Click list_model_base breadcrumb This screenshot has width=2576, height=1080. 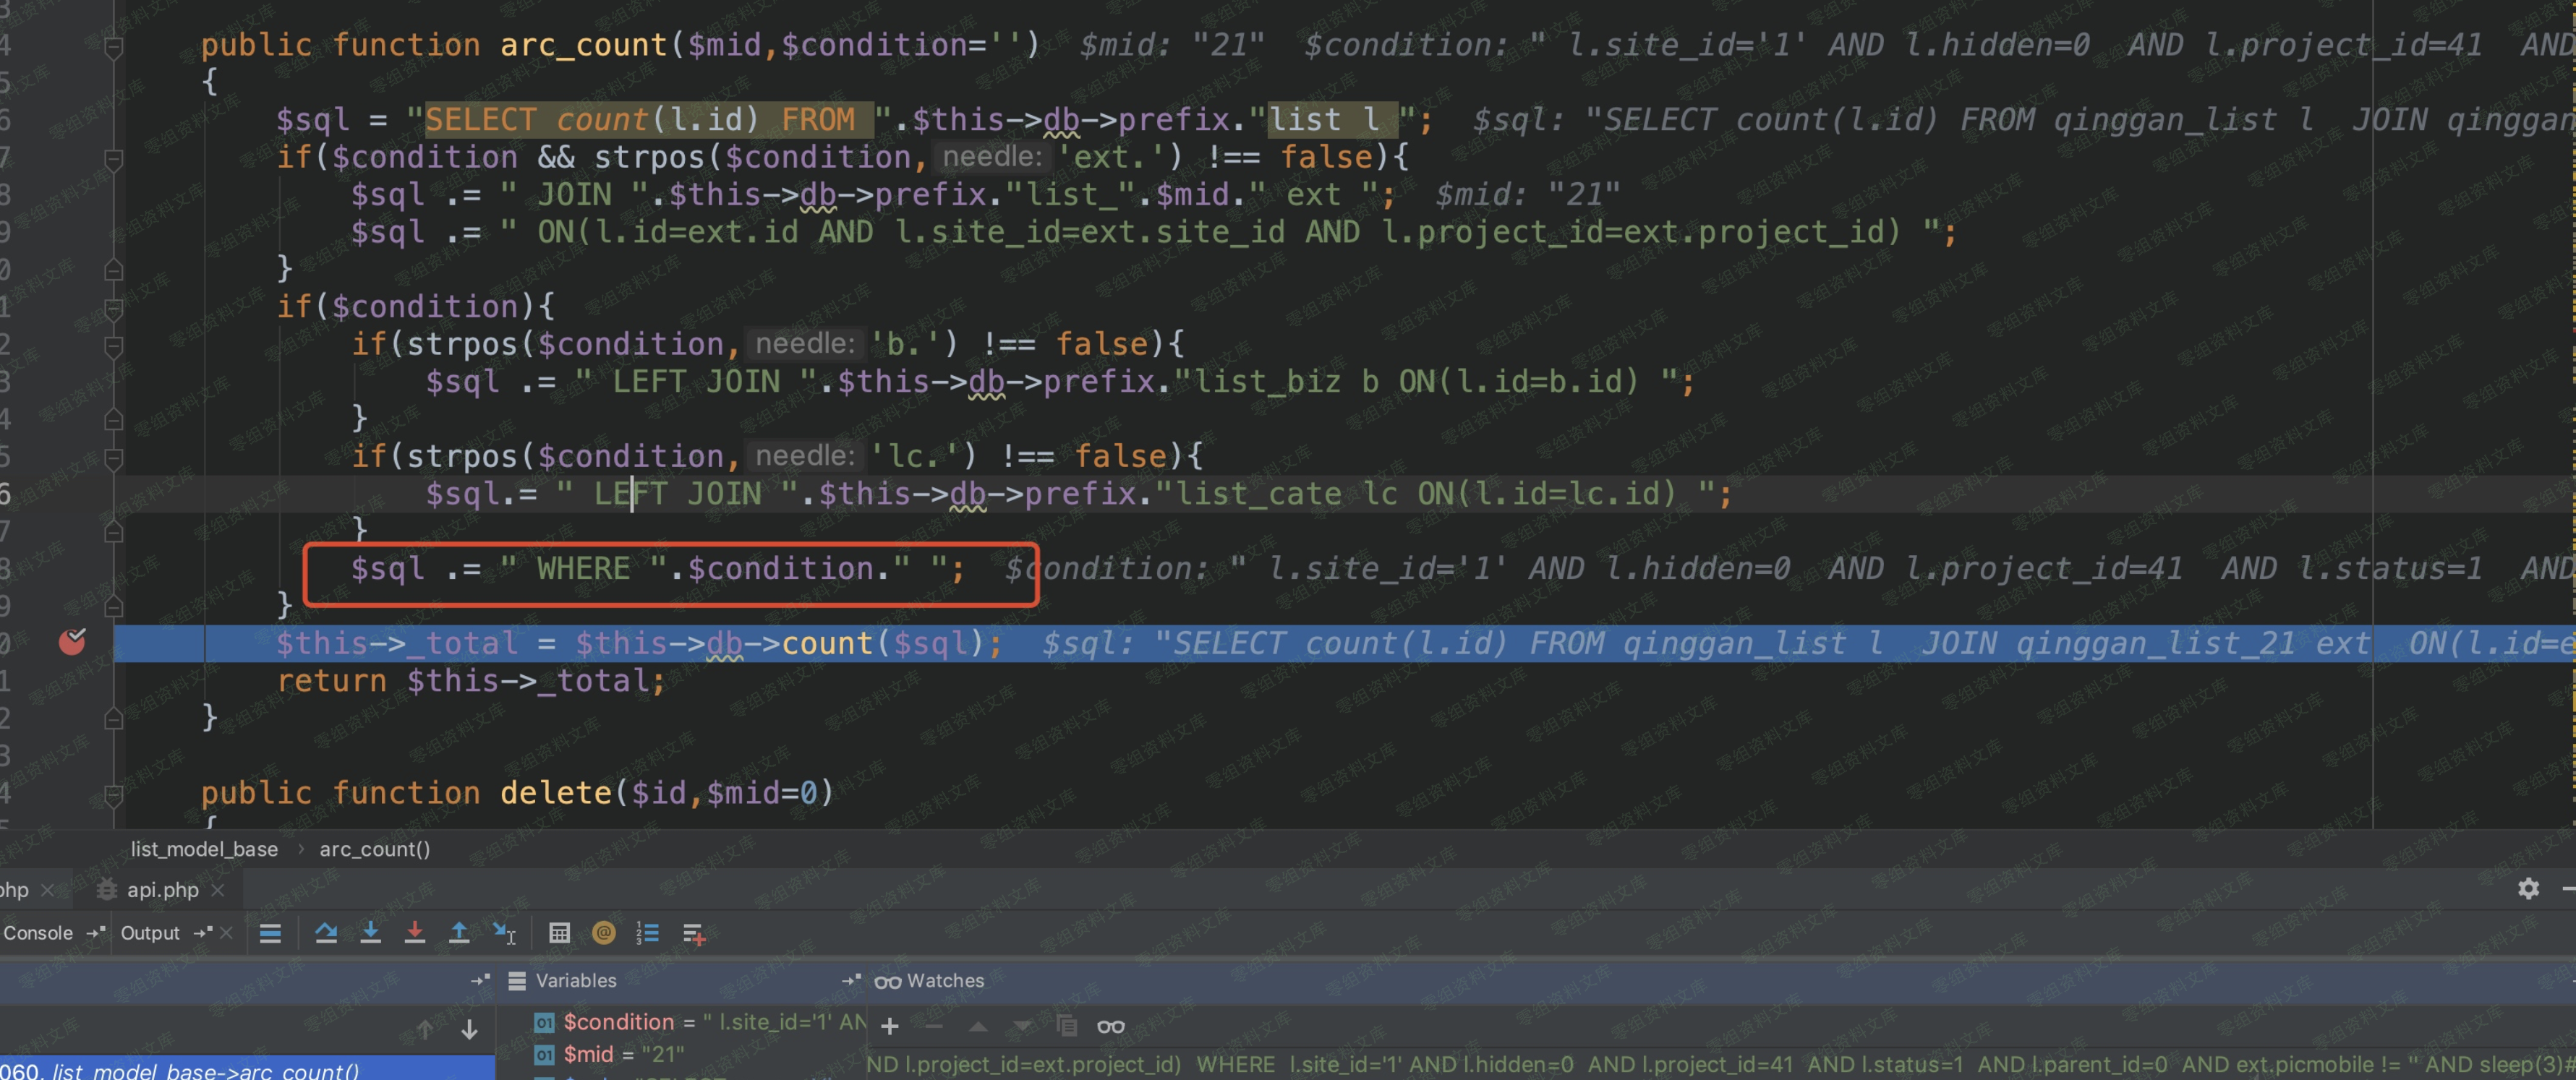click(204, 849)
